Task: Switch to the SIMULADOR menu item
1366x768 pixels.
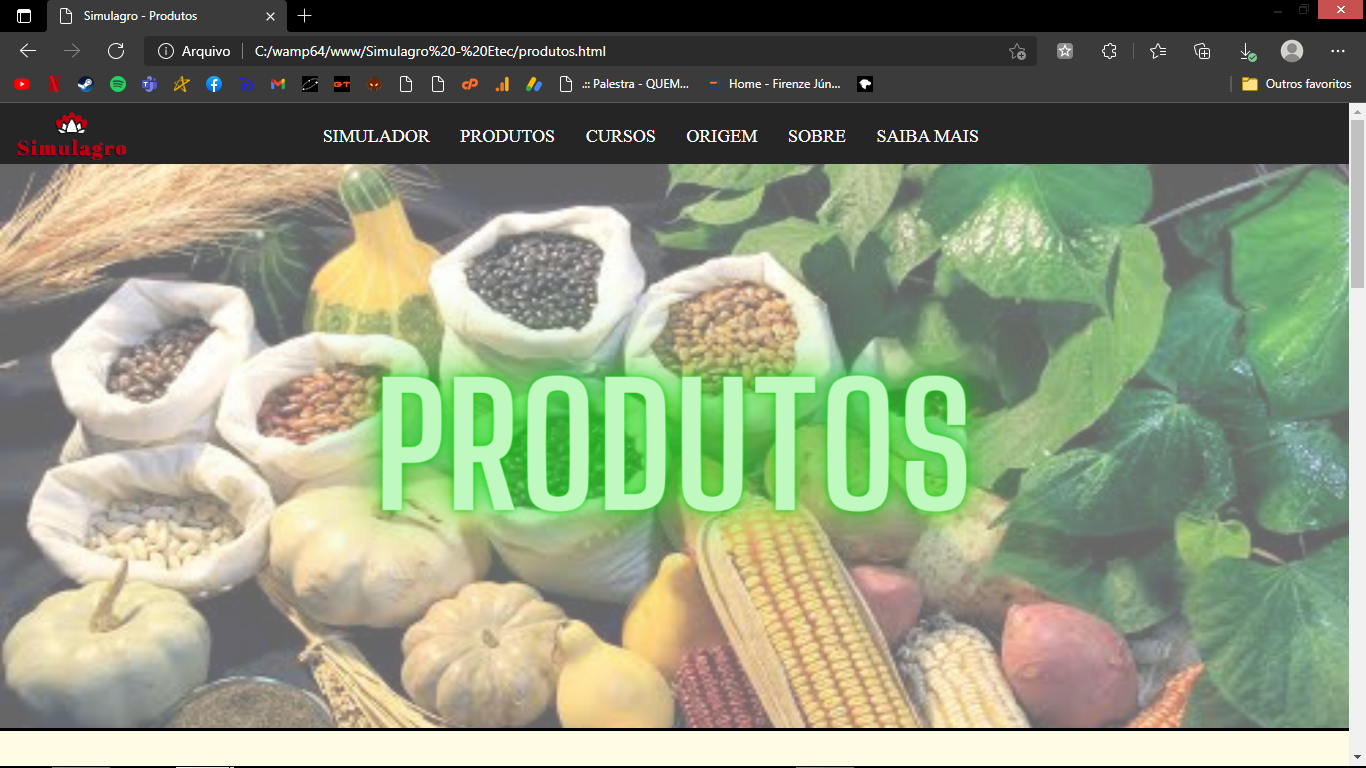Action: click(x=376, y=136)
